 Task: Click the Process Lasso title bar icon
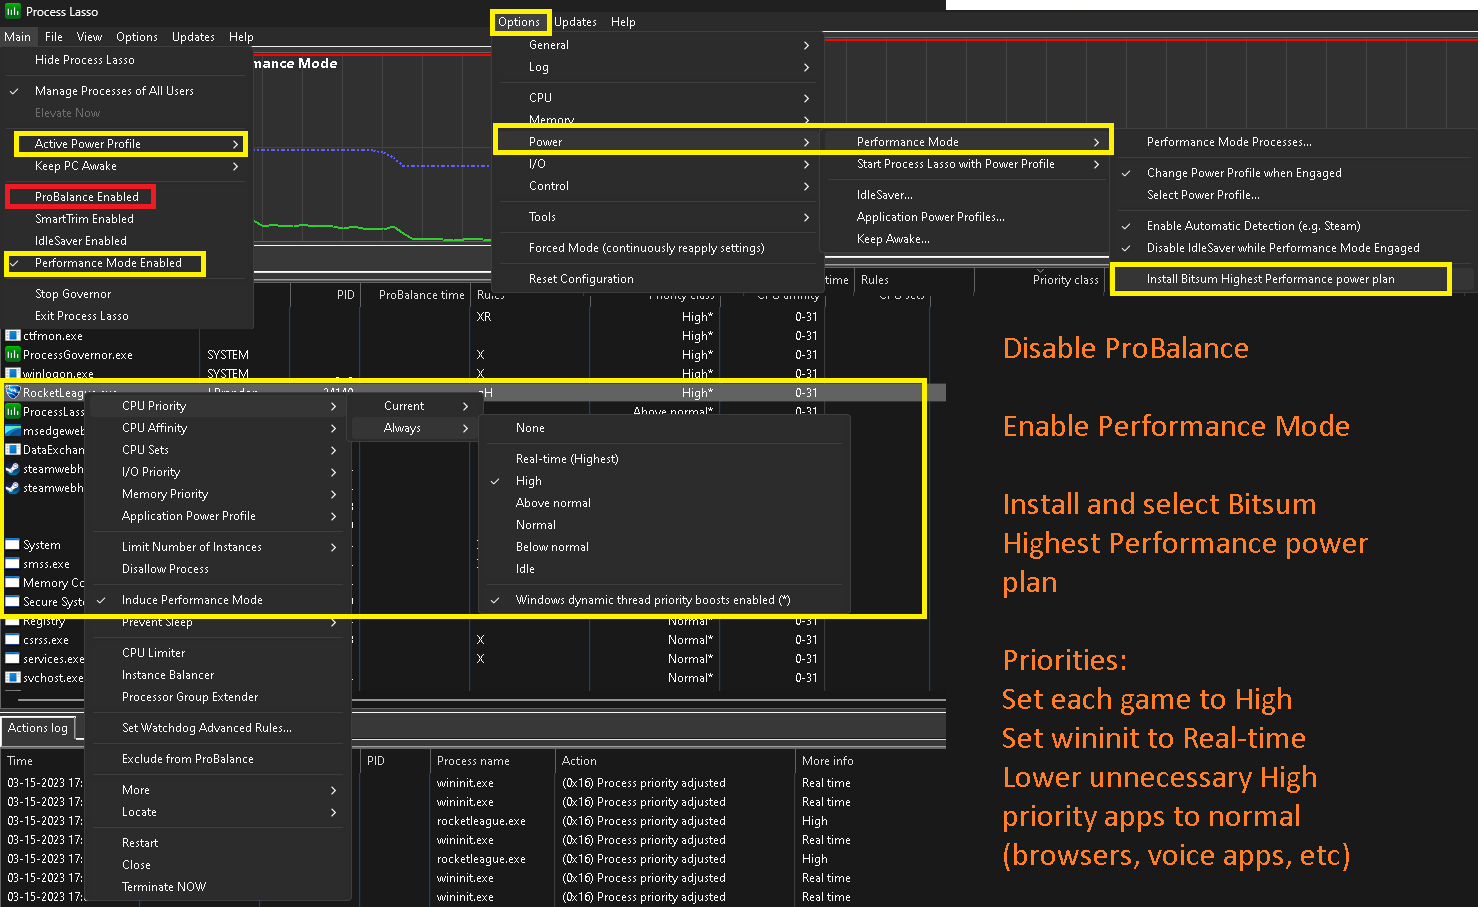(x=13, y=12)
